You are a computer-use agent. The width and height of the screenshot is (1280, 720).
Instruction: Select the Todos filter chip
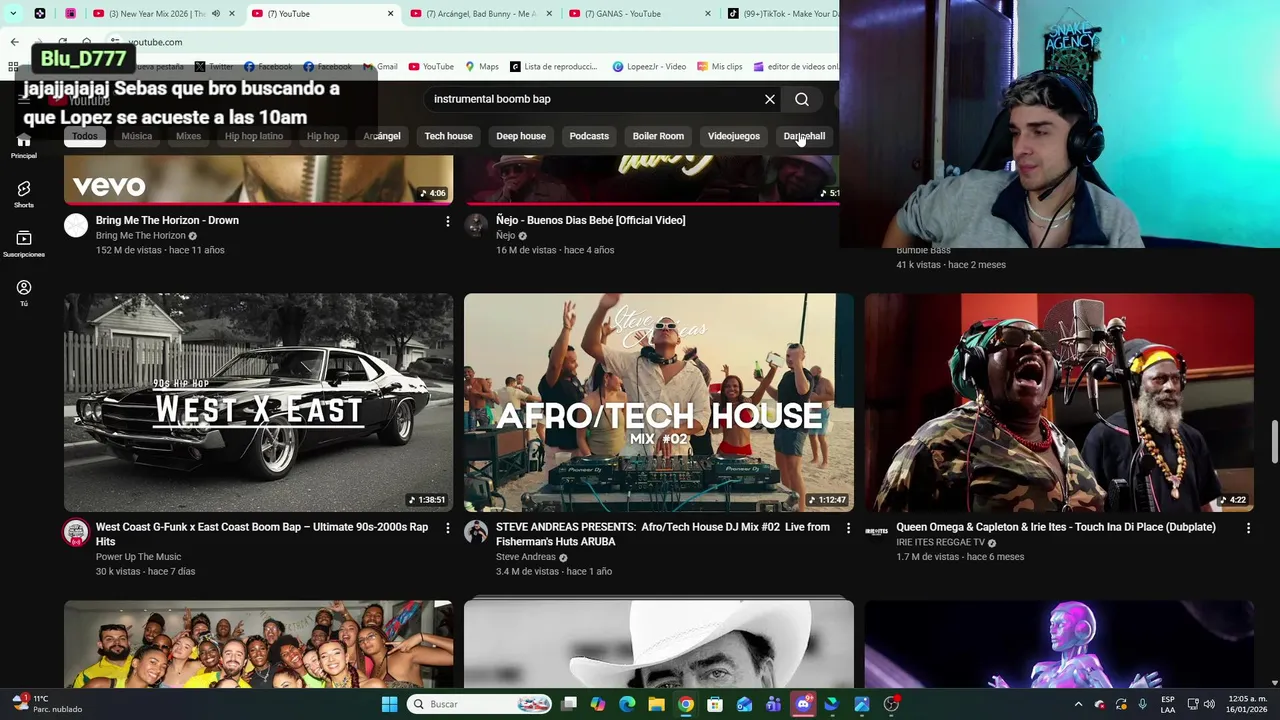(85, 136)
